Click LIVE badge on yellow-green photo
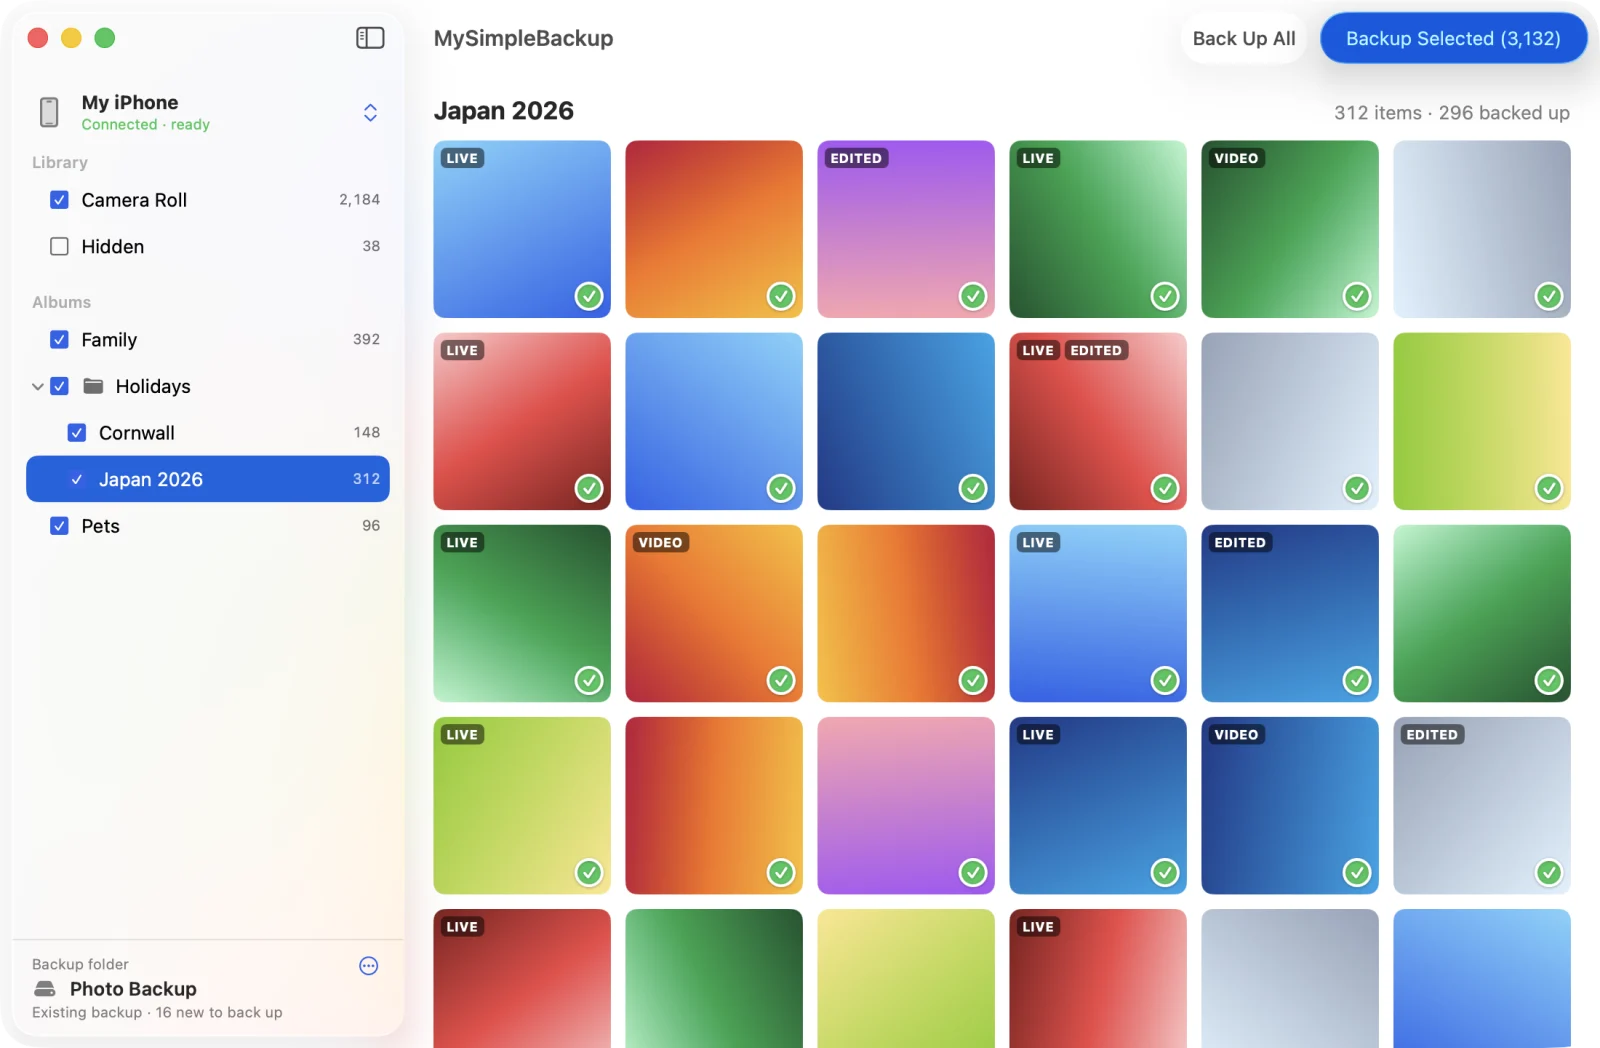This screenshot has height=1048, width=1600. click(x=462, y=734)
